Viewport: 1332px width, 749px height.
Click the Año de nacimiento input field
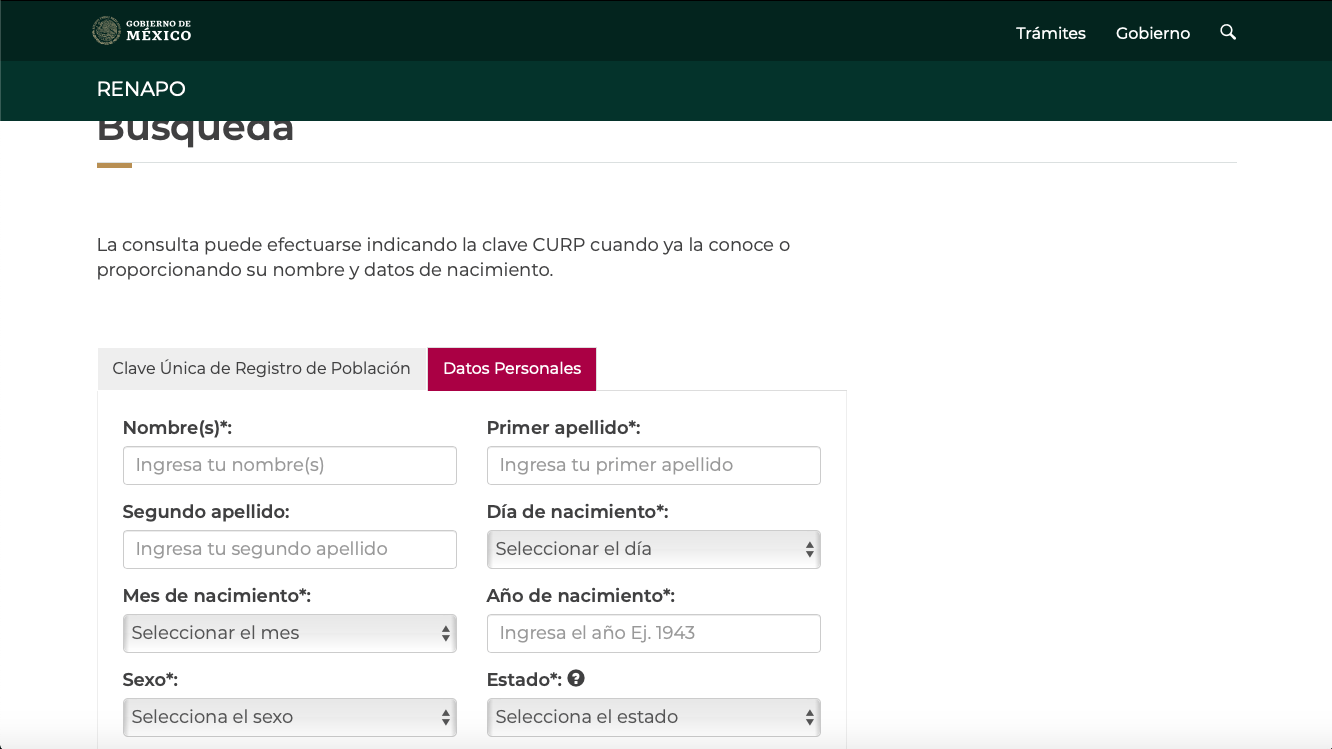pos(653,633)
